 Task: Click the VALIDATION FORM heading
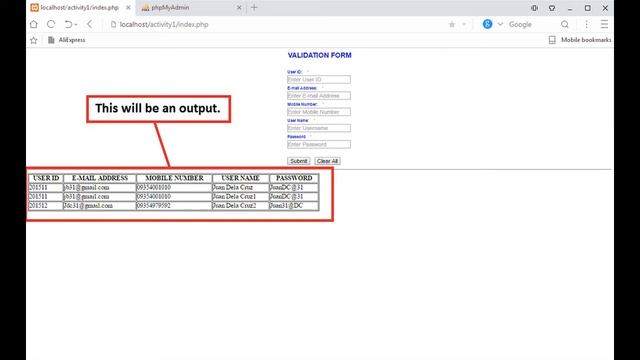pyautogui.click(x=320, y=55)
